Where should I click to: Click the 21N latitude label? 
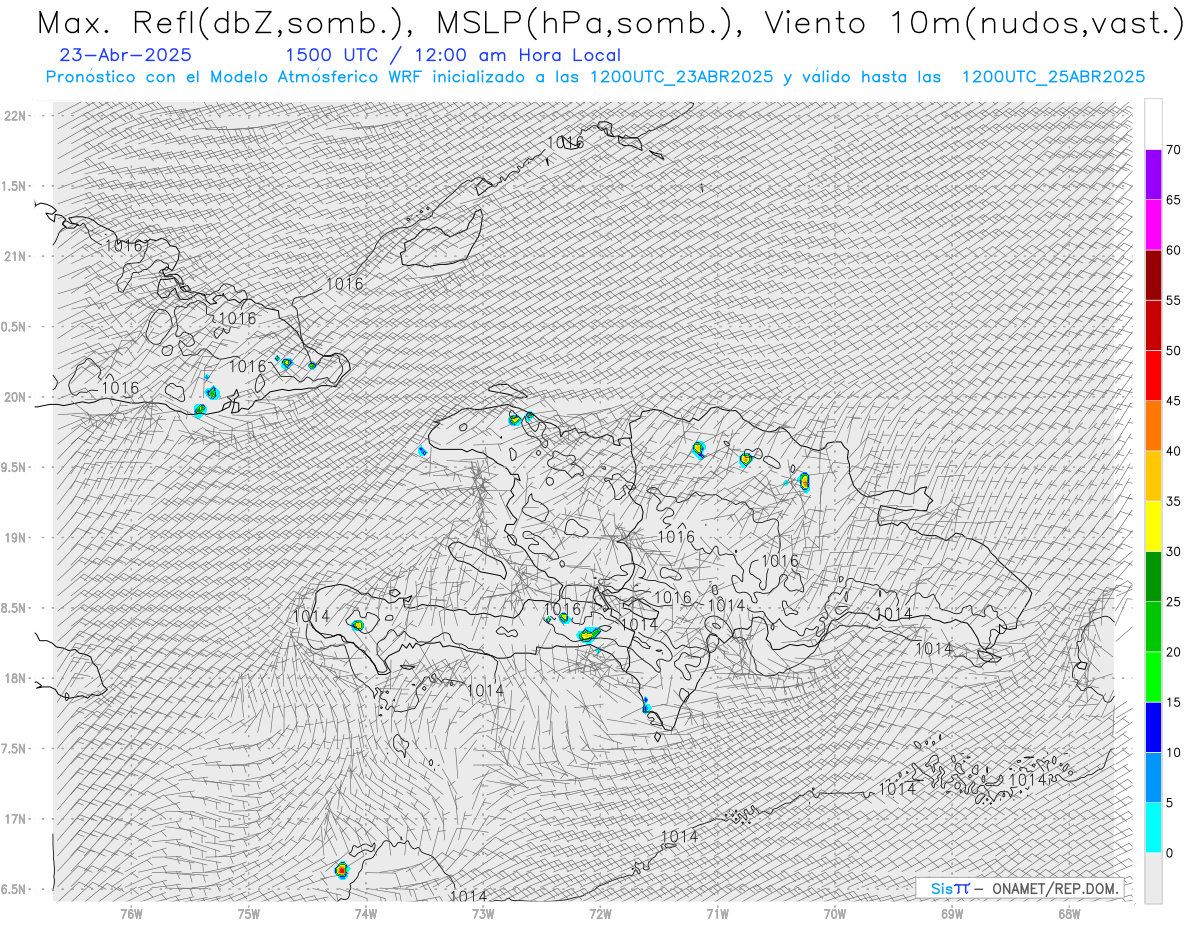[x=16, y=256]
